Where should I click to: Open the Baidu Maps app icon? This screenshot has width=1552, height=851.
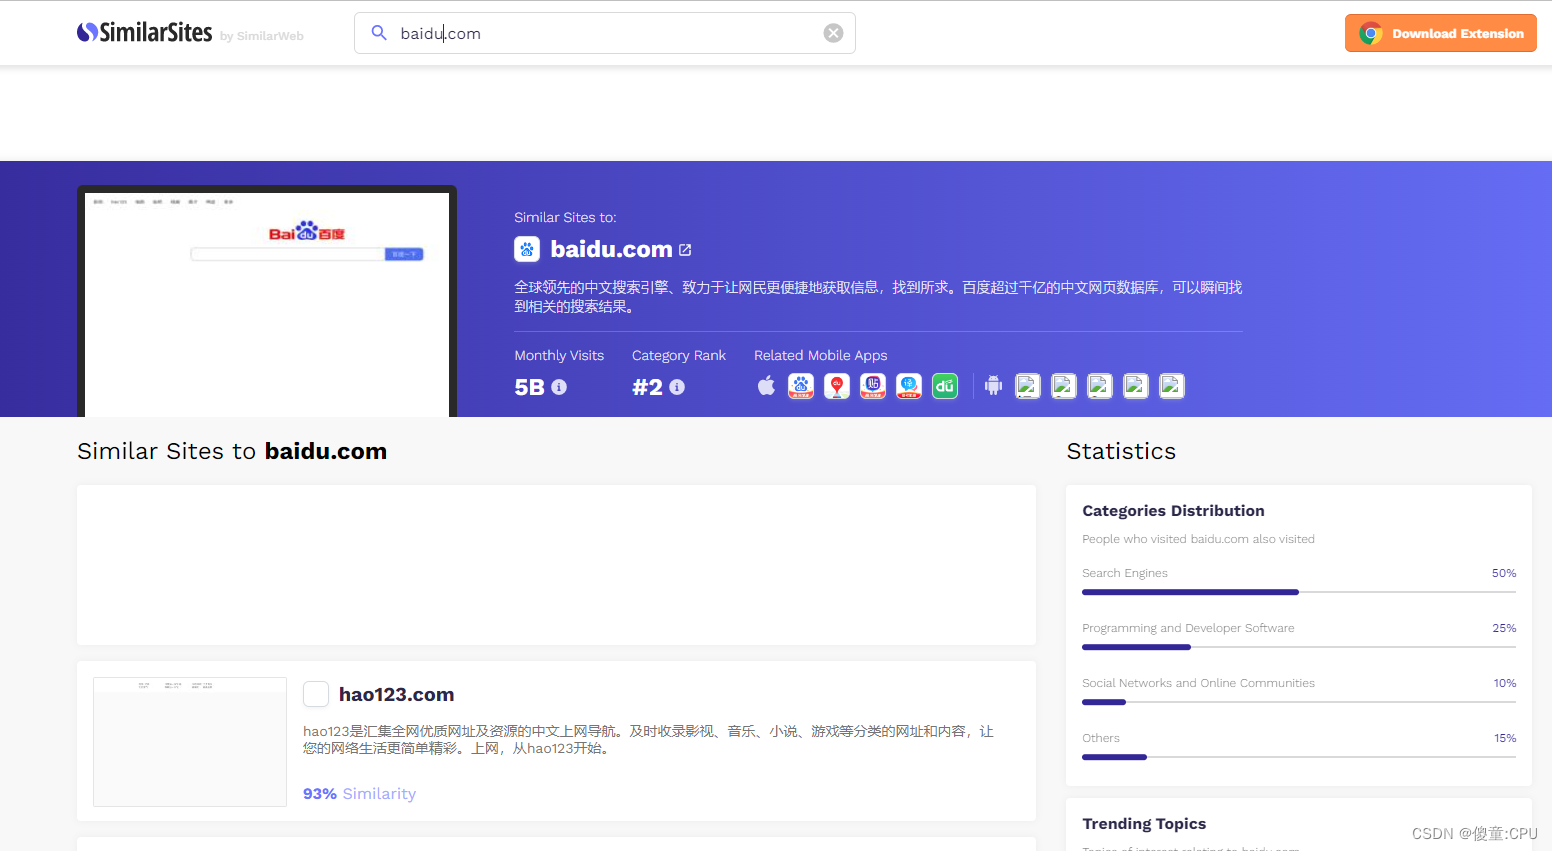[x=837, y=386]
